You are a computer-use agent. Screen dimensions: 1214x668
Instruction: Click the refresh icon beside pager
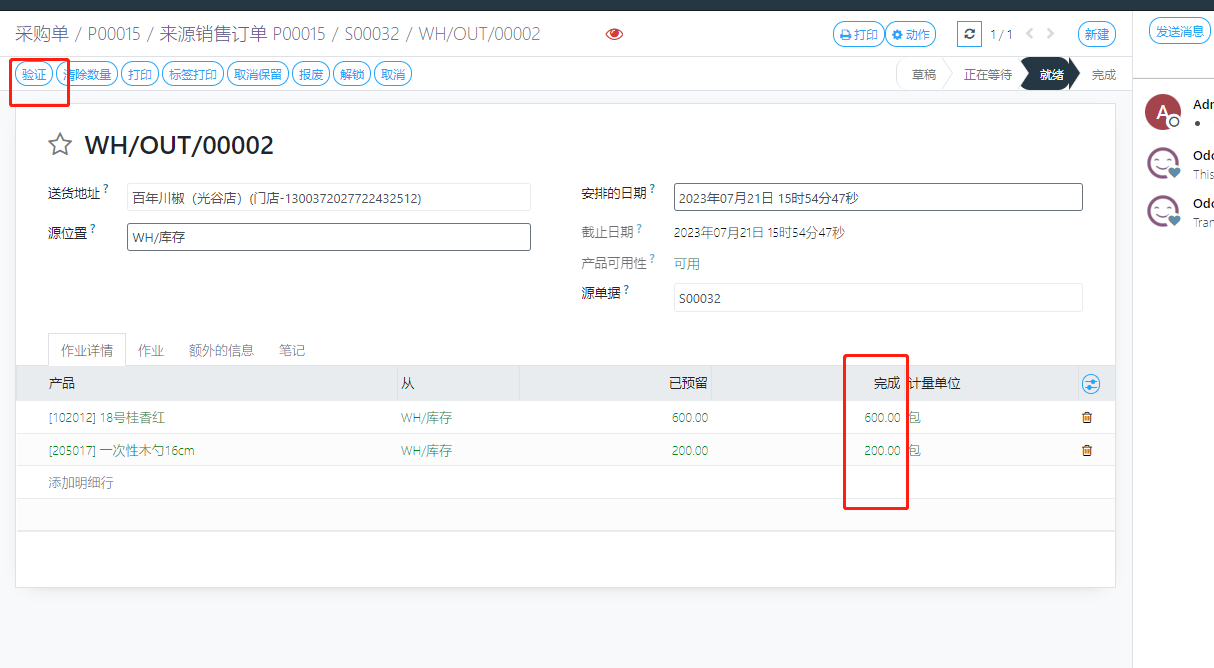[969, 34]
